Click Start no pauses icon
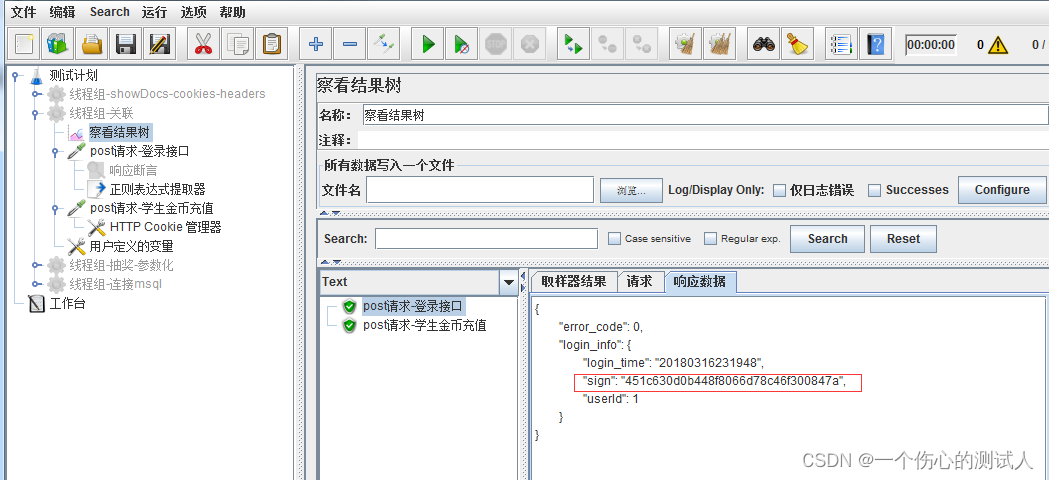The image size is (1049, 480). coord(462,45)
